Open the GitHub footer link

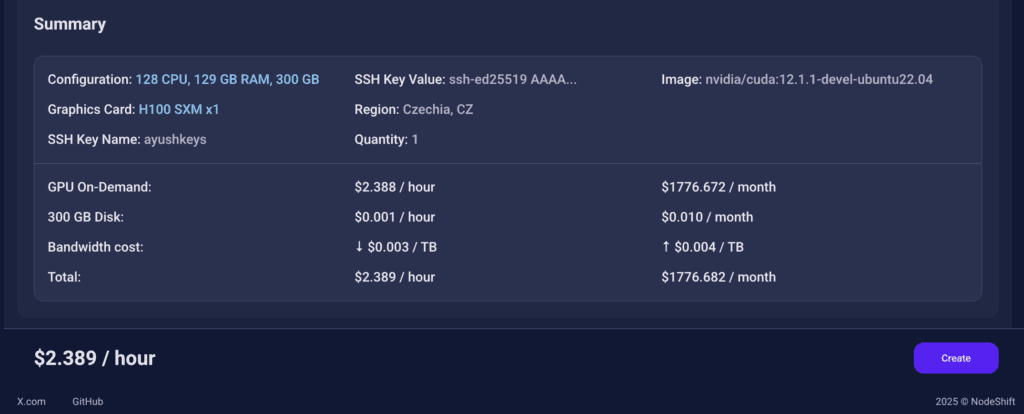coord(88,402)
